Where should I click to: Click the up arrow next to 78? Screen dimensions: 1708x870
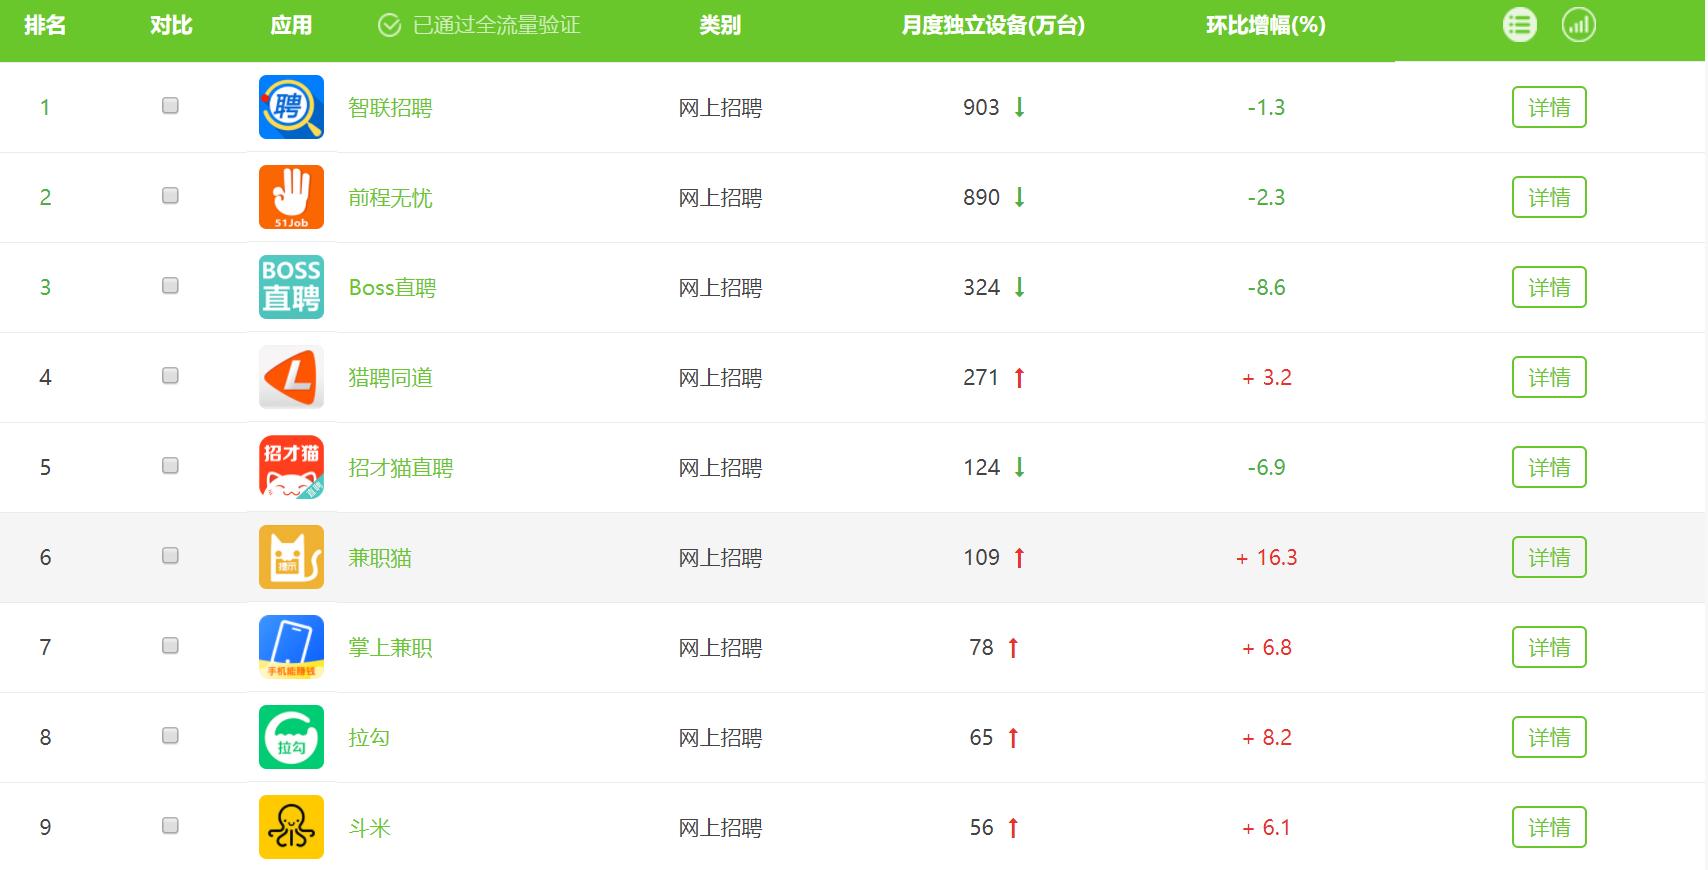(1013, 647)
